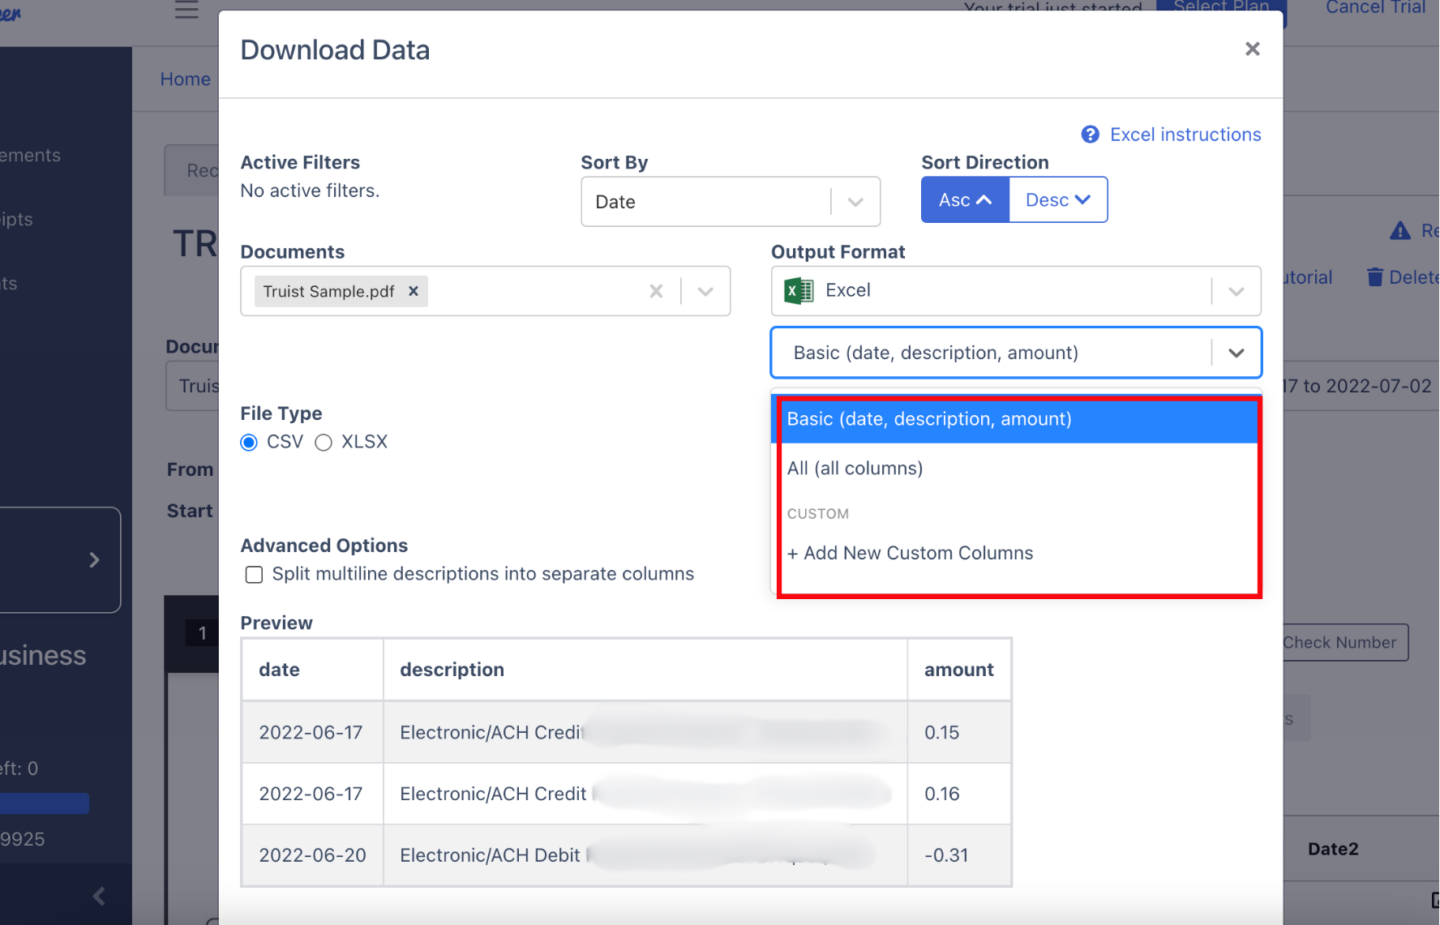Viewport: 1440px width, 925px height.
Task: Remove Truist Sample.pdf tag
Action: tap(413, 291)
